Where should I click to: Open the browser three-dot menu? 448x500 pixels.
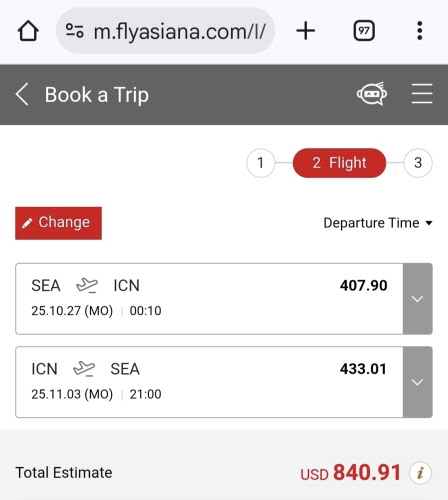pyautogui.click(x=420, y=31)
